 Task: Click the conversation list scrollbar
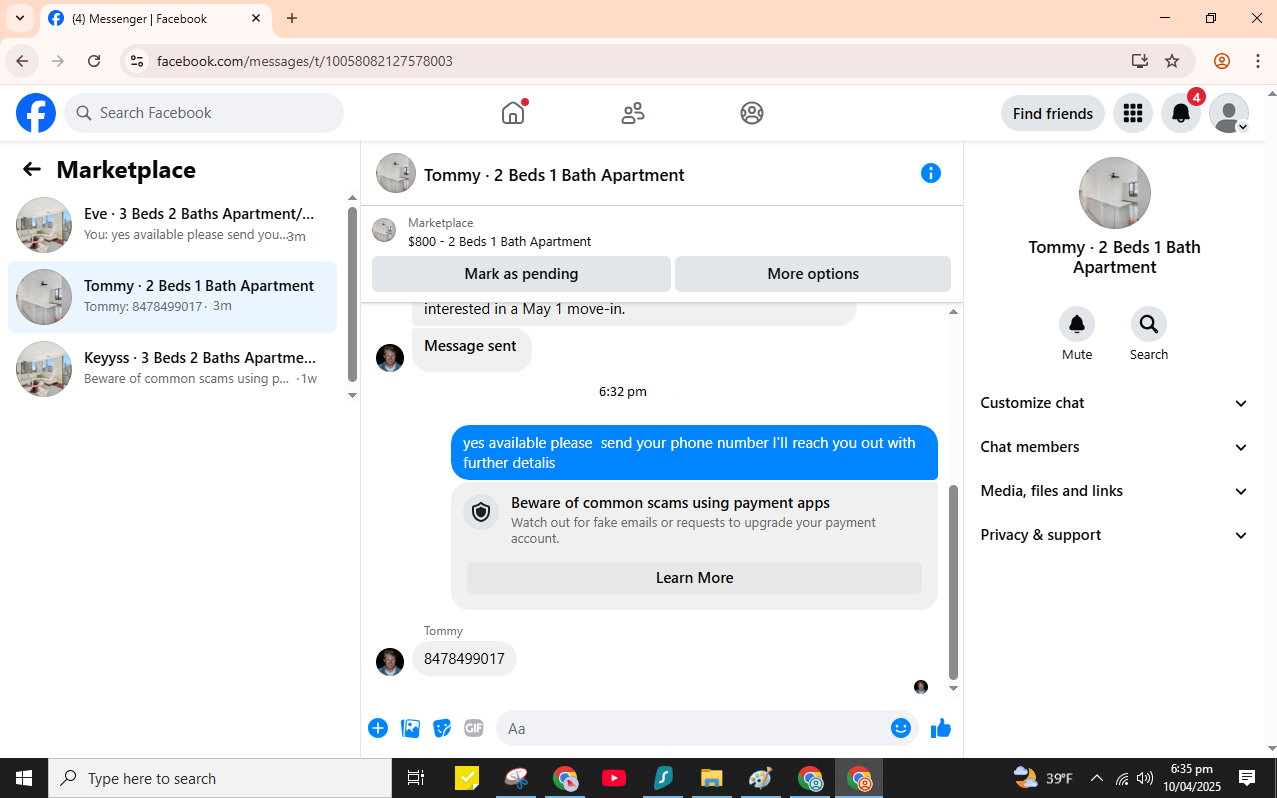[x=352, y=294]
